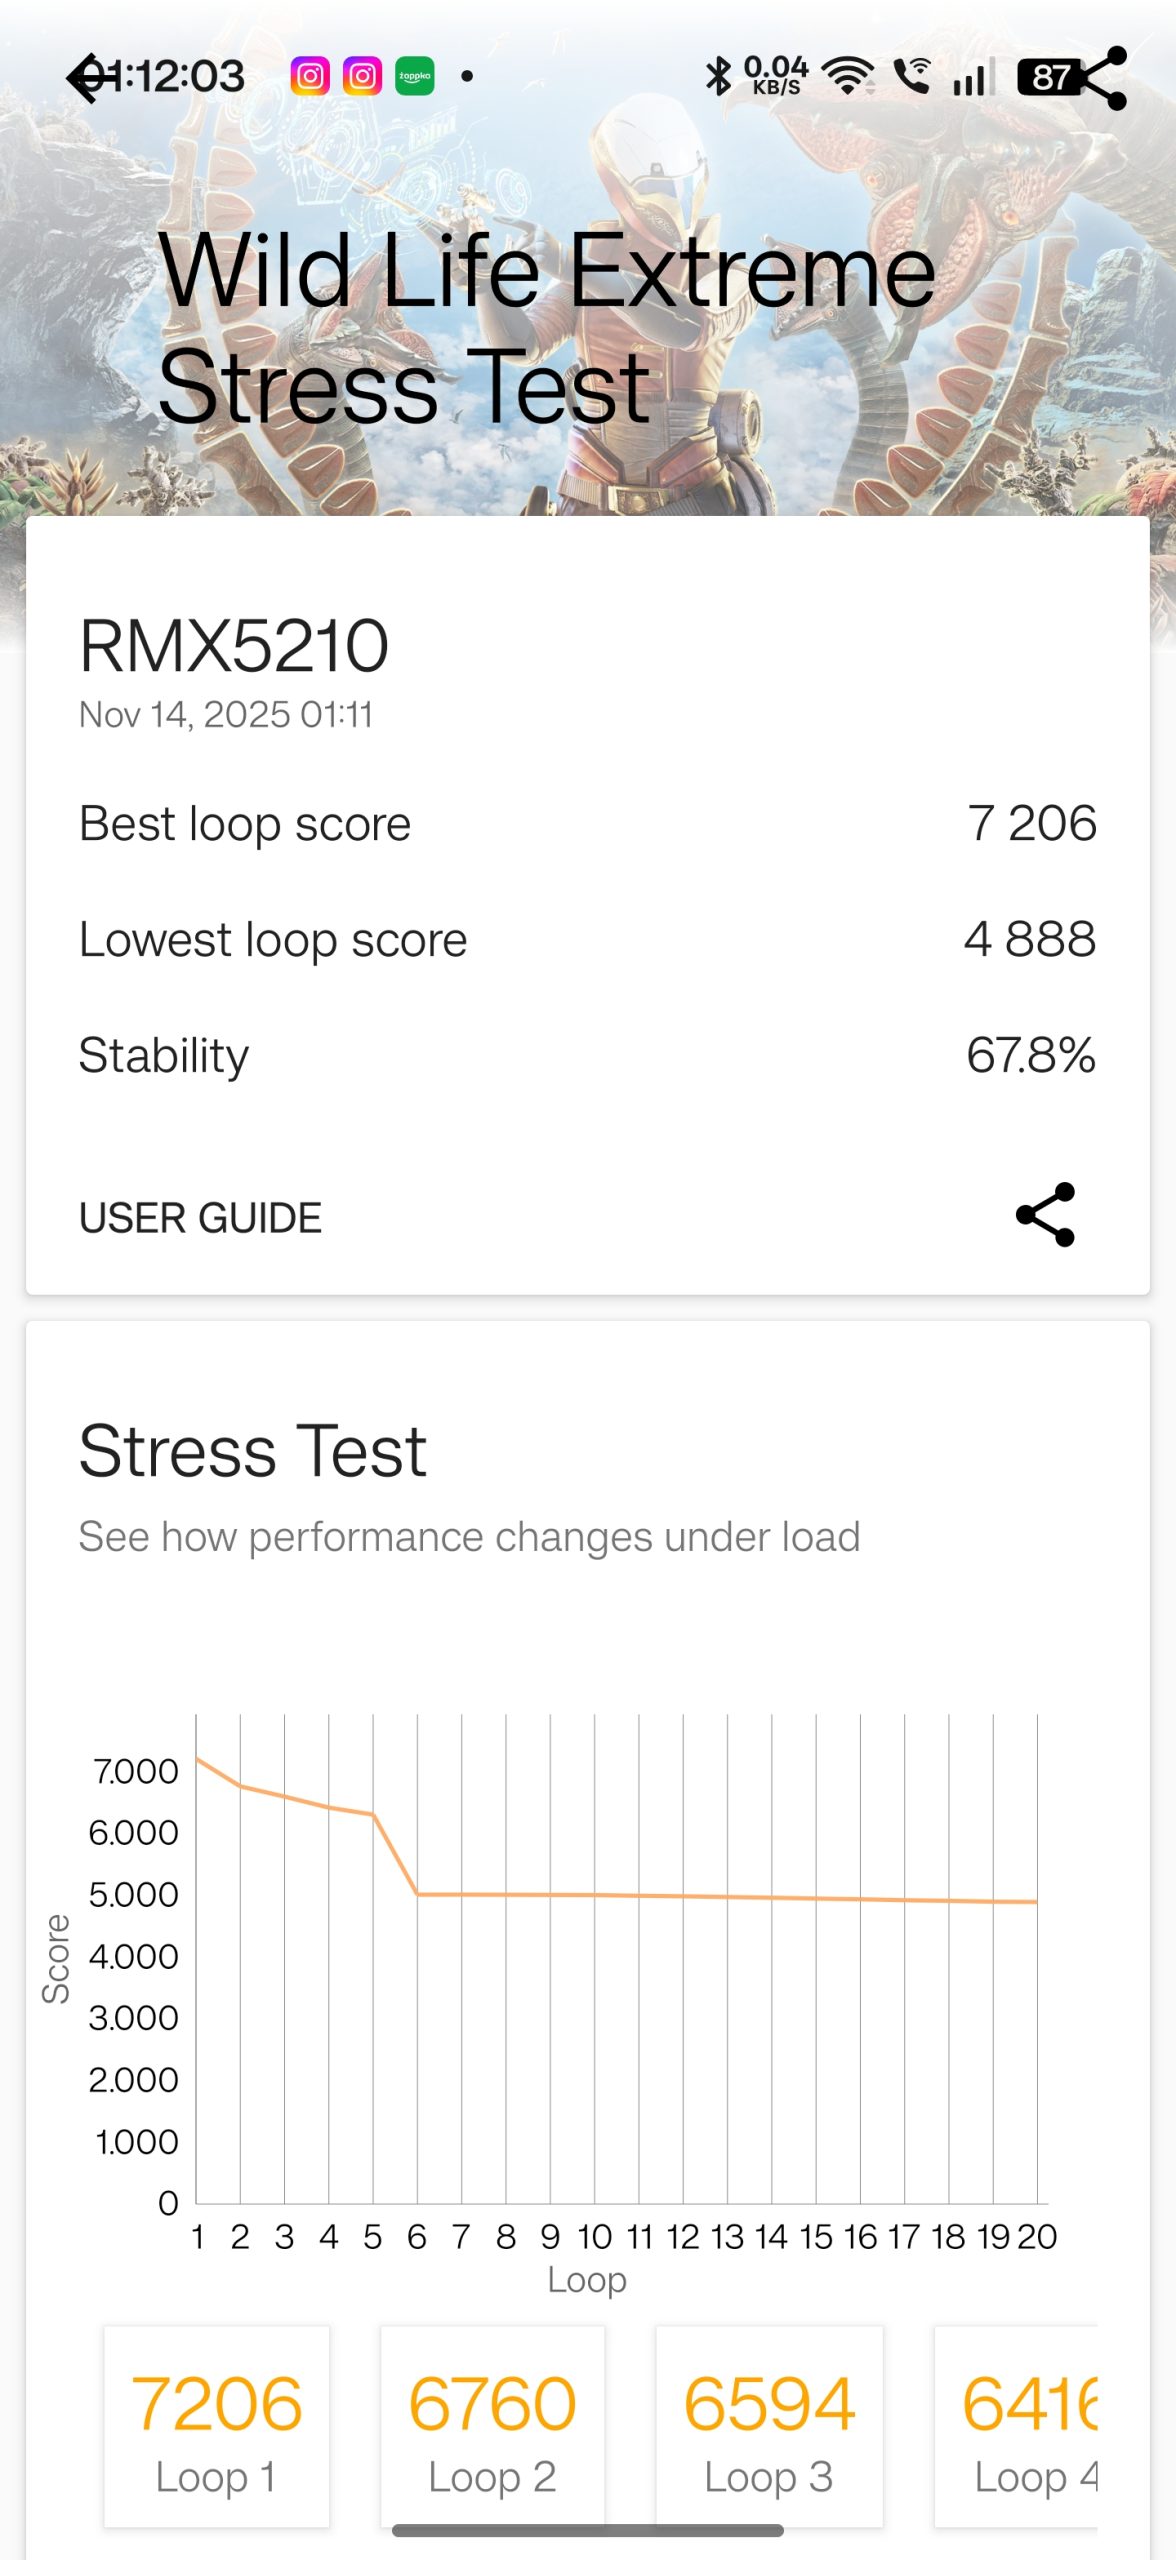Share result from the RMX5210 card
Screen dimensions: 1176x2560
point(1045,1215)
